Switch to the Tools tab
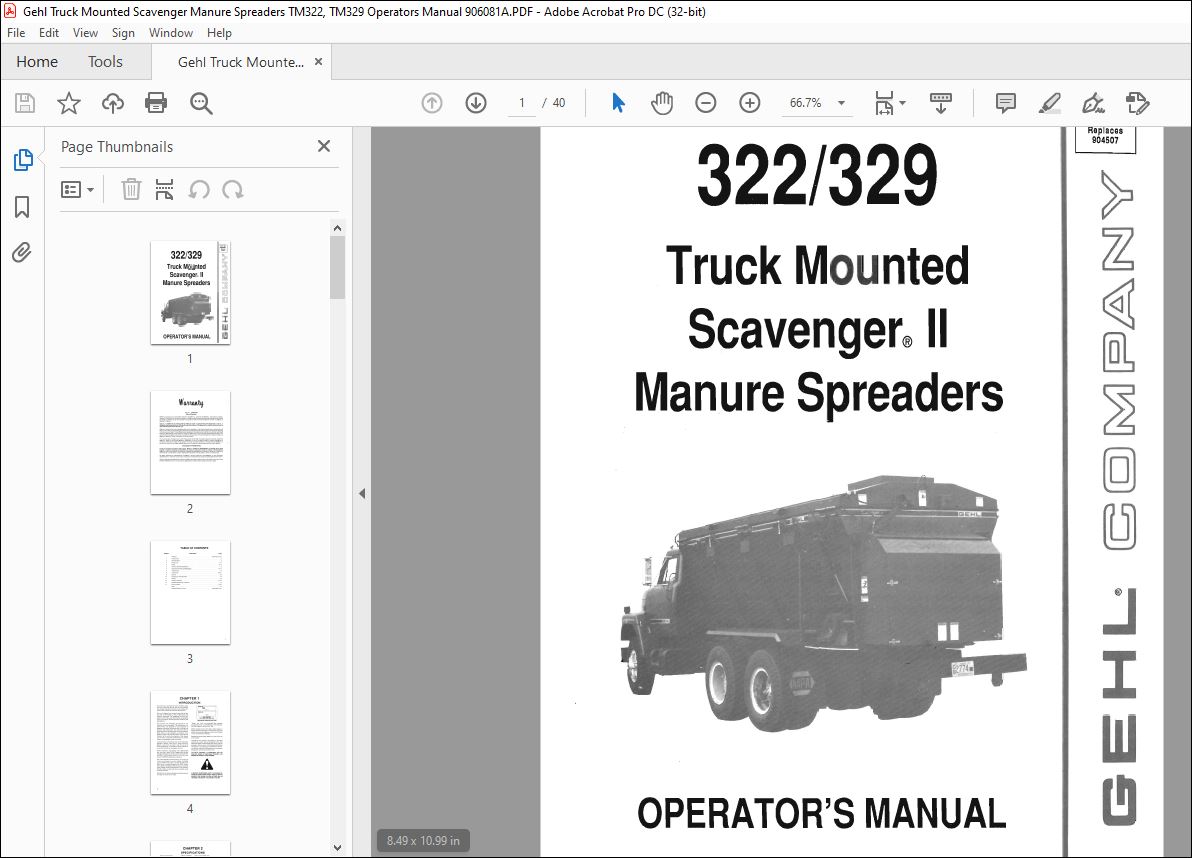1192x858 pixels. point(105,62)
